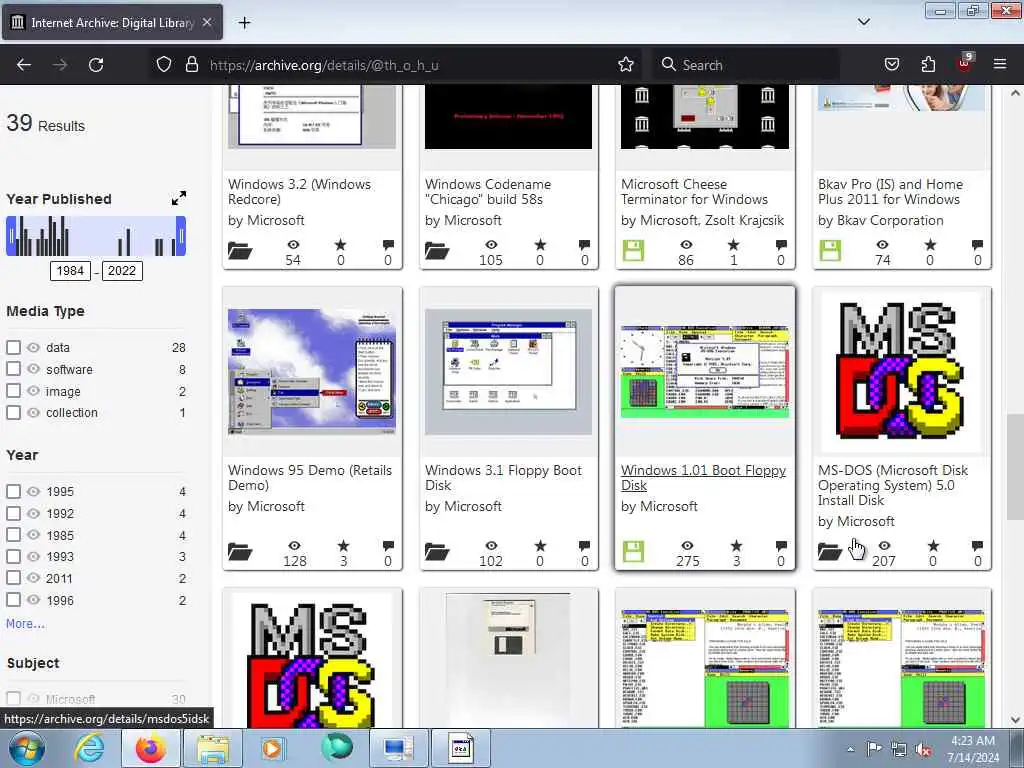Click floppy icon on Windows 1.01 card
1024x768 pixels.
pos(633,552)
